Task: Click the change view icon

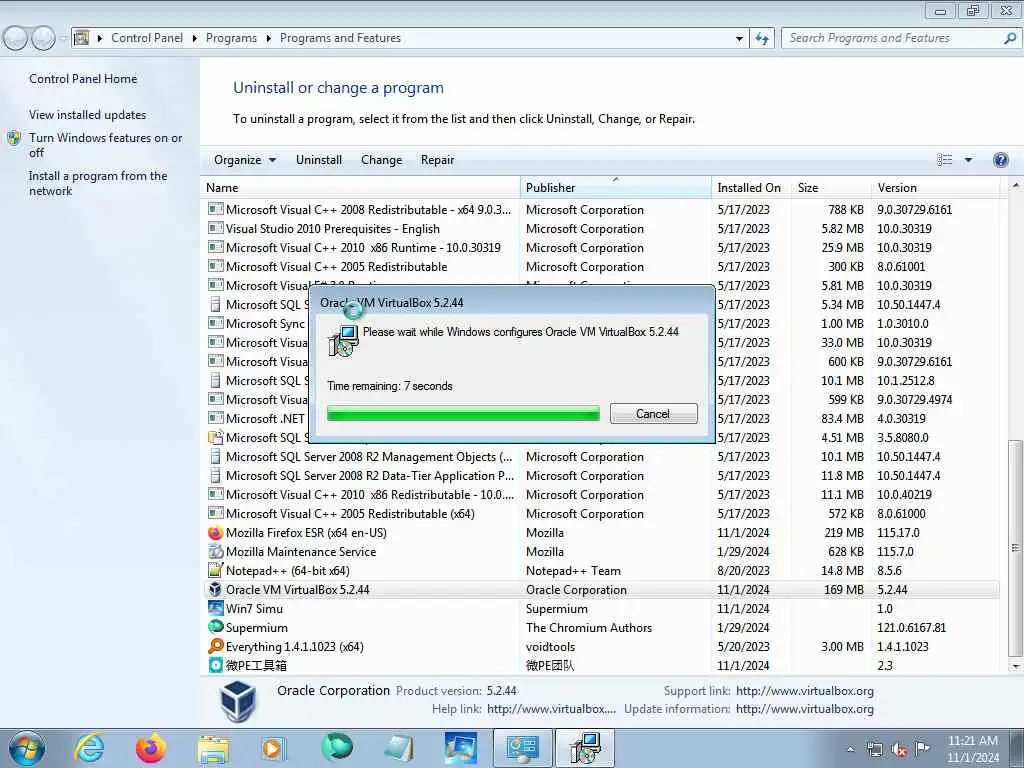Action: coord(944,160)
